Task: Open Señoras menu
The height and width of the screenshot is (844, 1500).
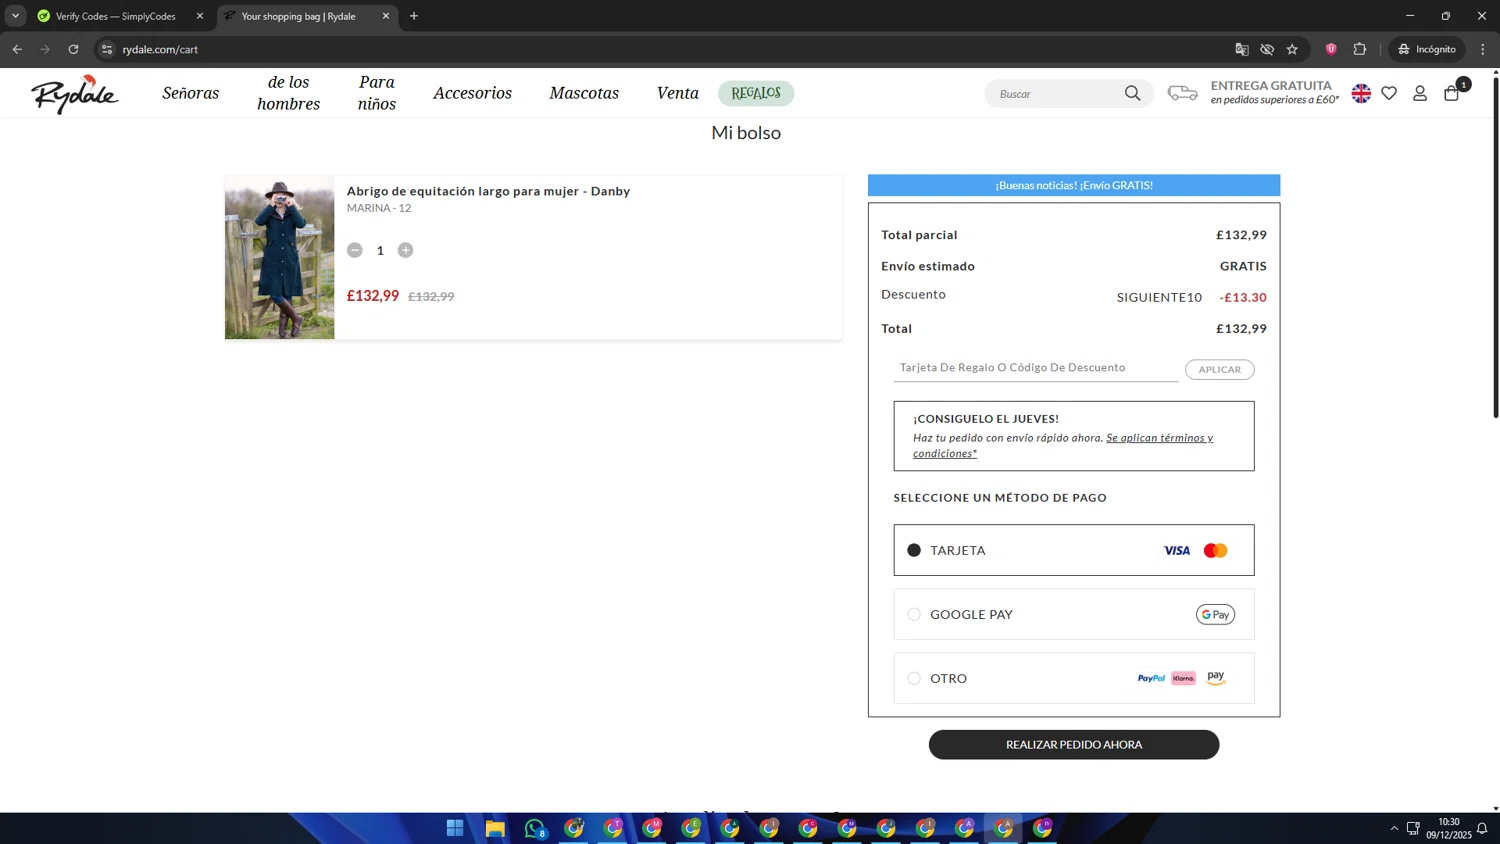Action: click(191, 93)
